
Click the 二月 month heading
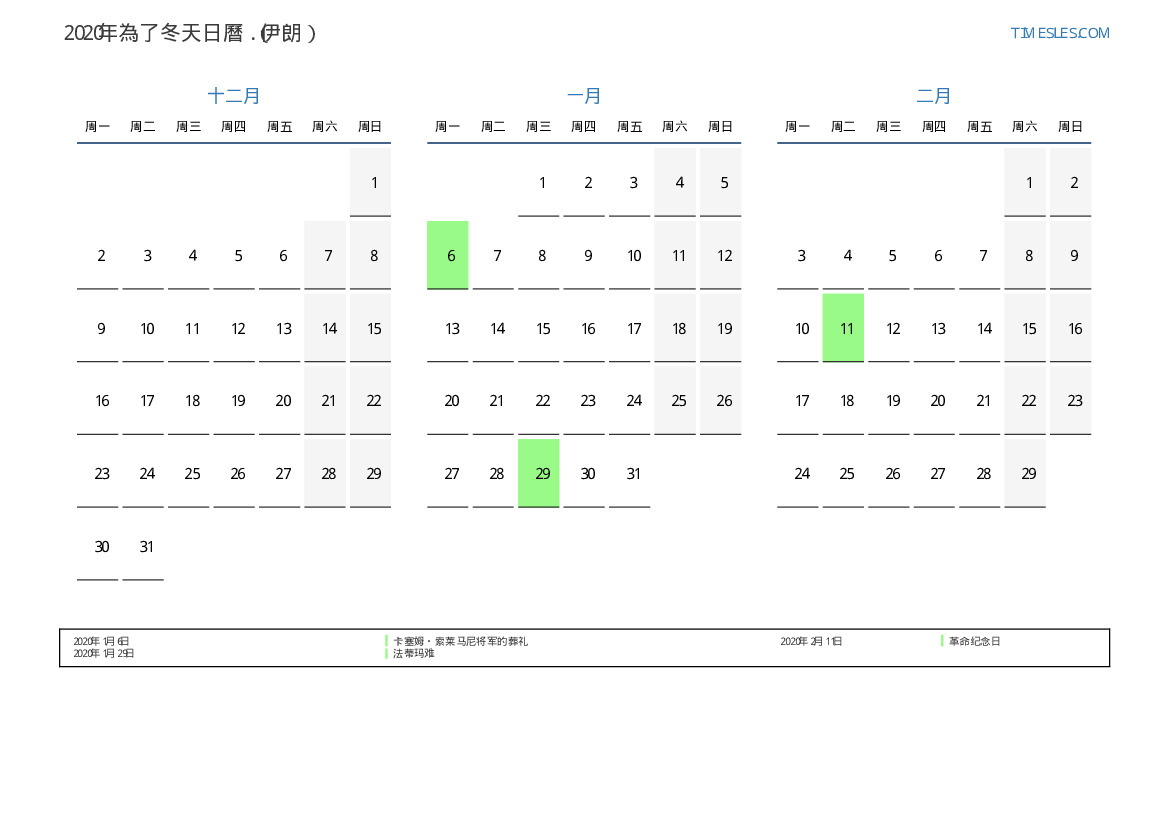(x=934, y=96)
